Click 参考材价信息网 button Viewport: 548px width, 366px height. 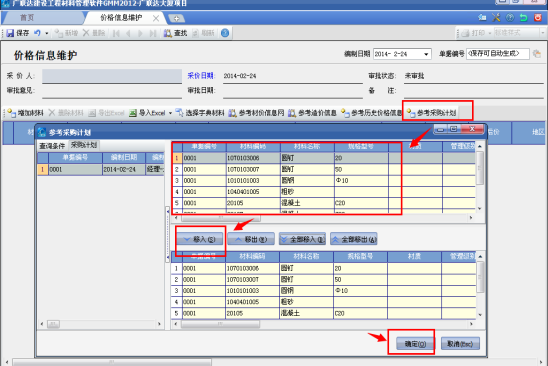point(257,113)
